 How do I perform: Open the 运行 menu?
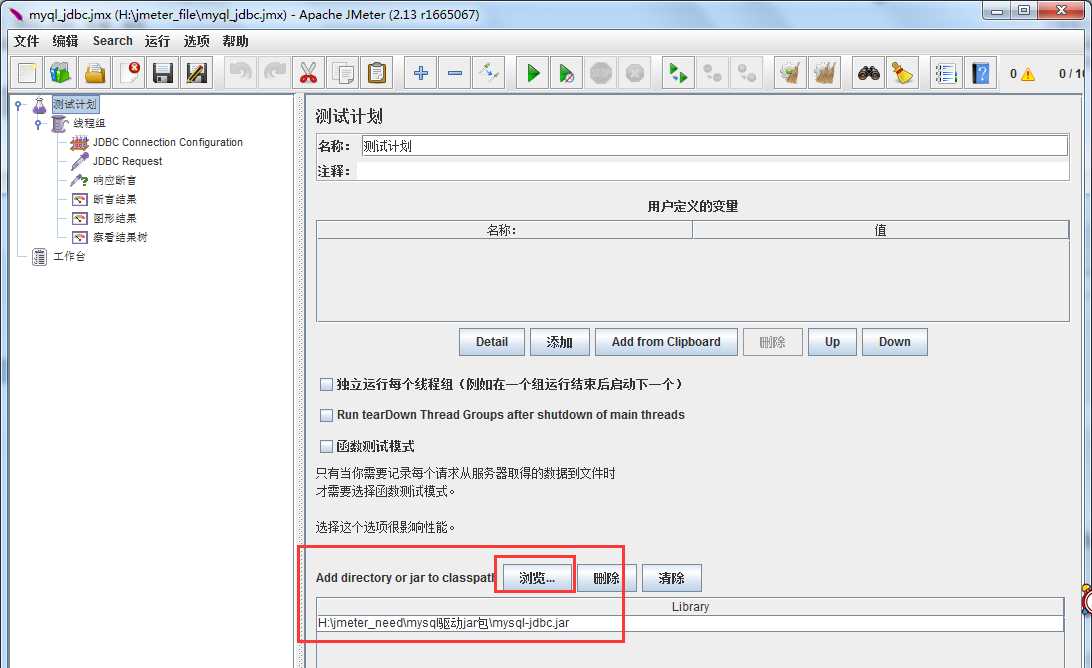click(157, 41)
